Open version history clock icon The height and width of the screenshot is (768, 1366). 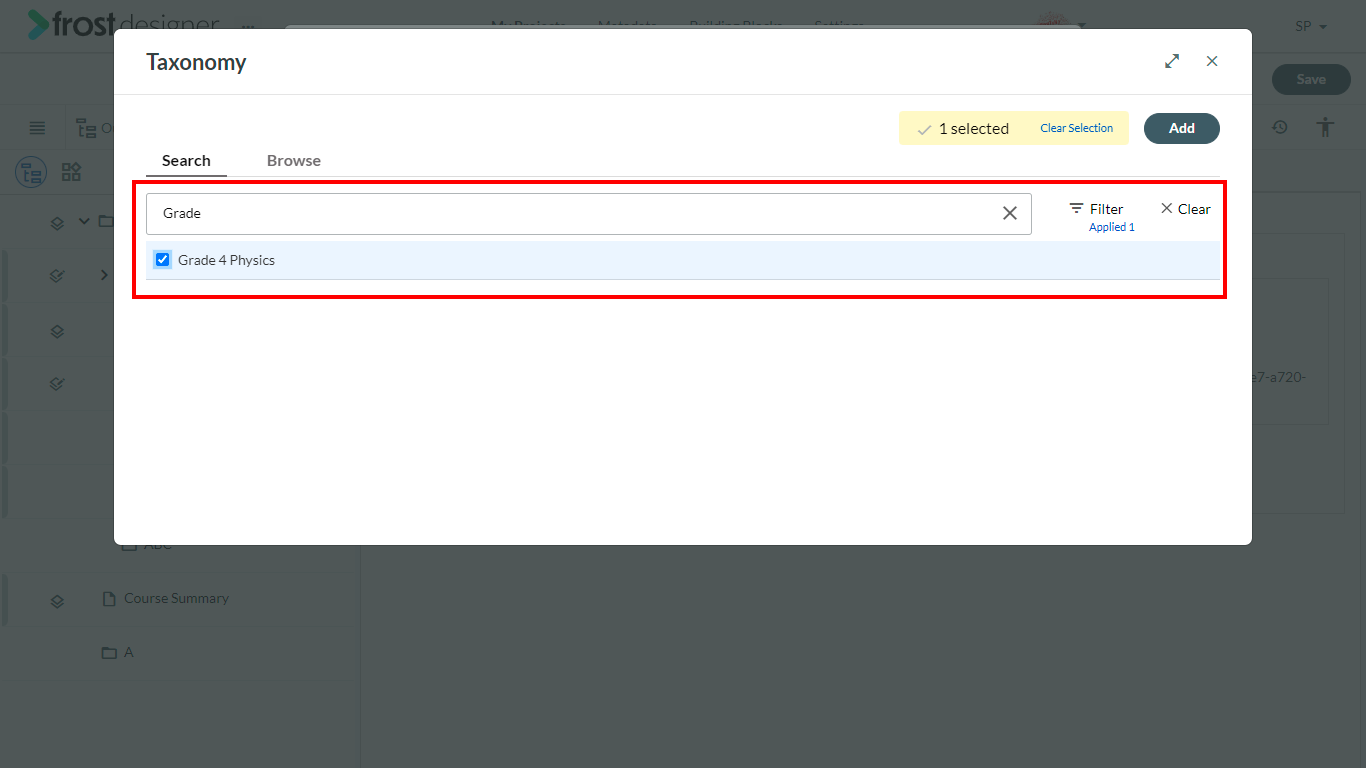click(x=1279, y=127)
